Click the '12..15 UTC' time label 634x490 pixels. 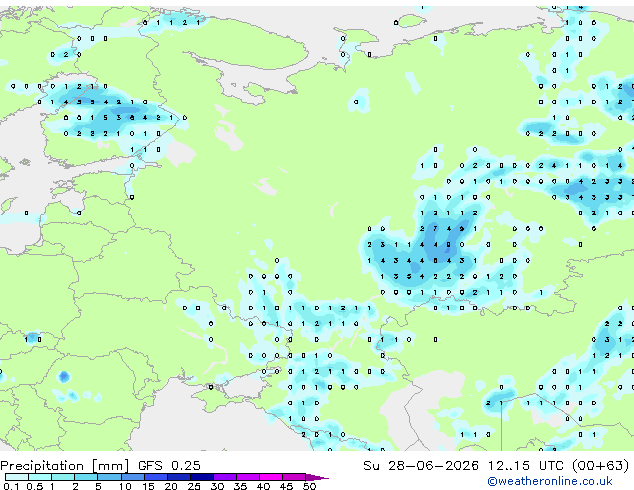tap(525, 466)
